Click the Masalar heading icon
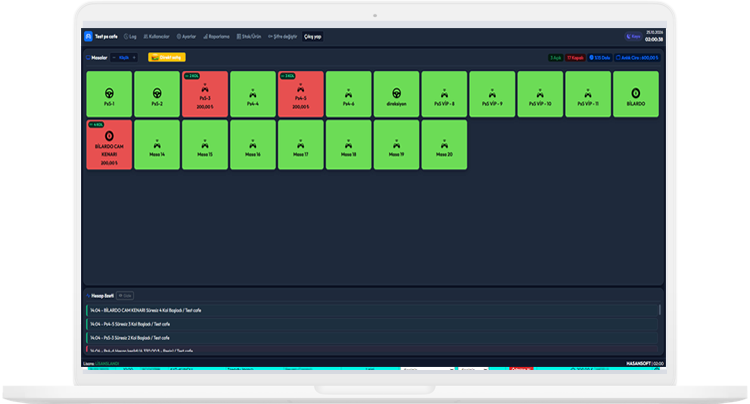Viewport: 750px width, 404px height. coord(88,57)
